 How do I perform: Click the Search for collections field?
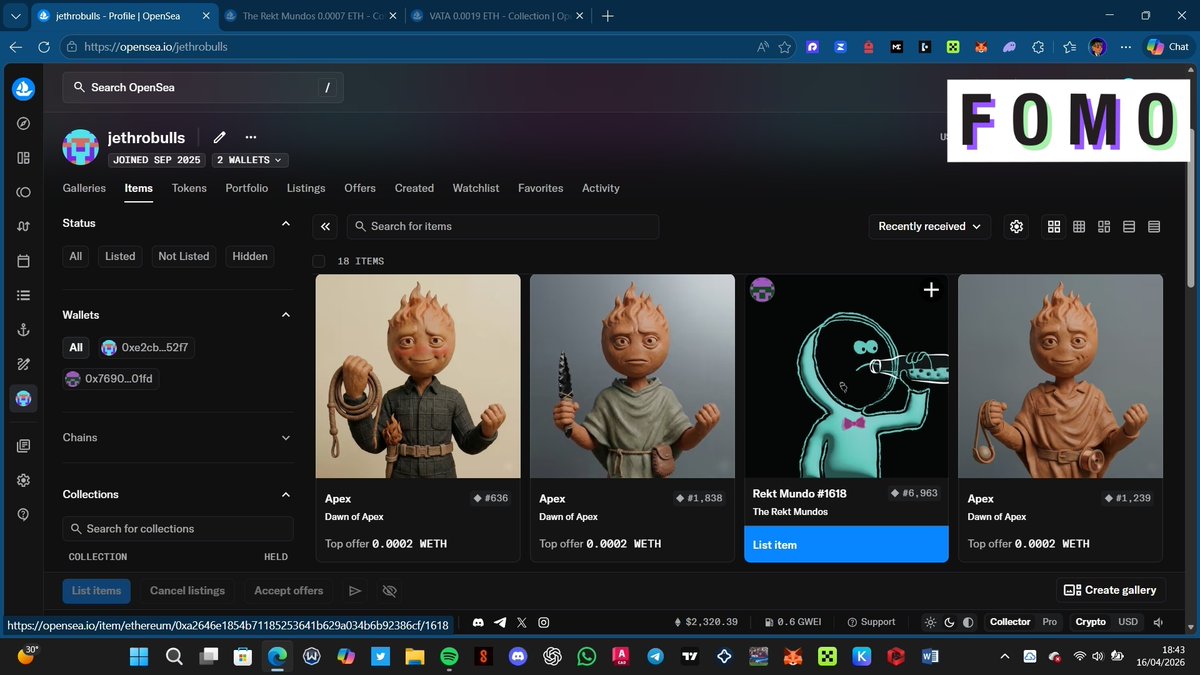point(178,529)
